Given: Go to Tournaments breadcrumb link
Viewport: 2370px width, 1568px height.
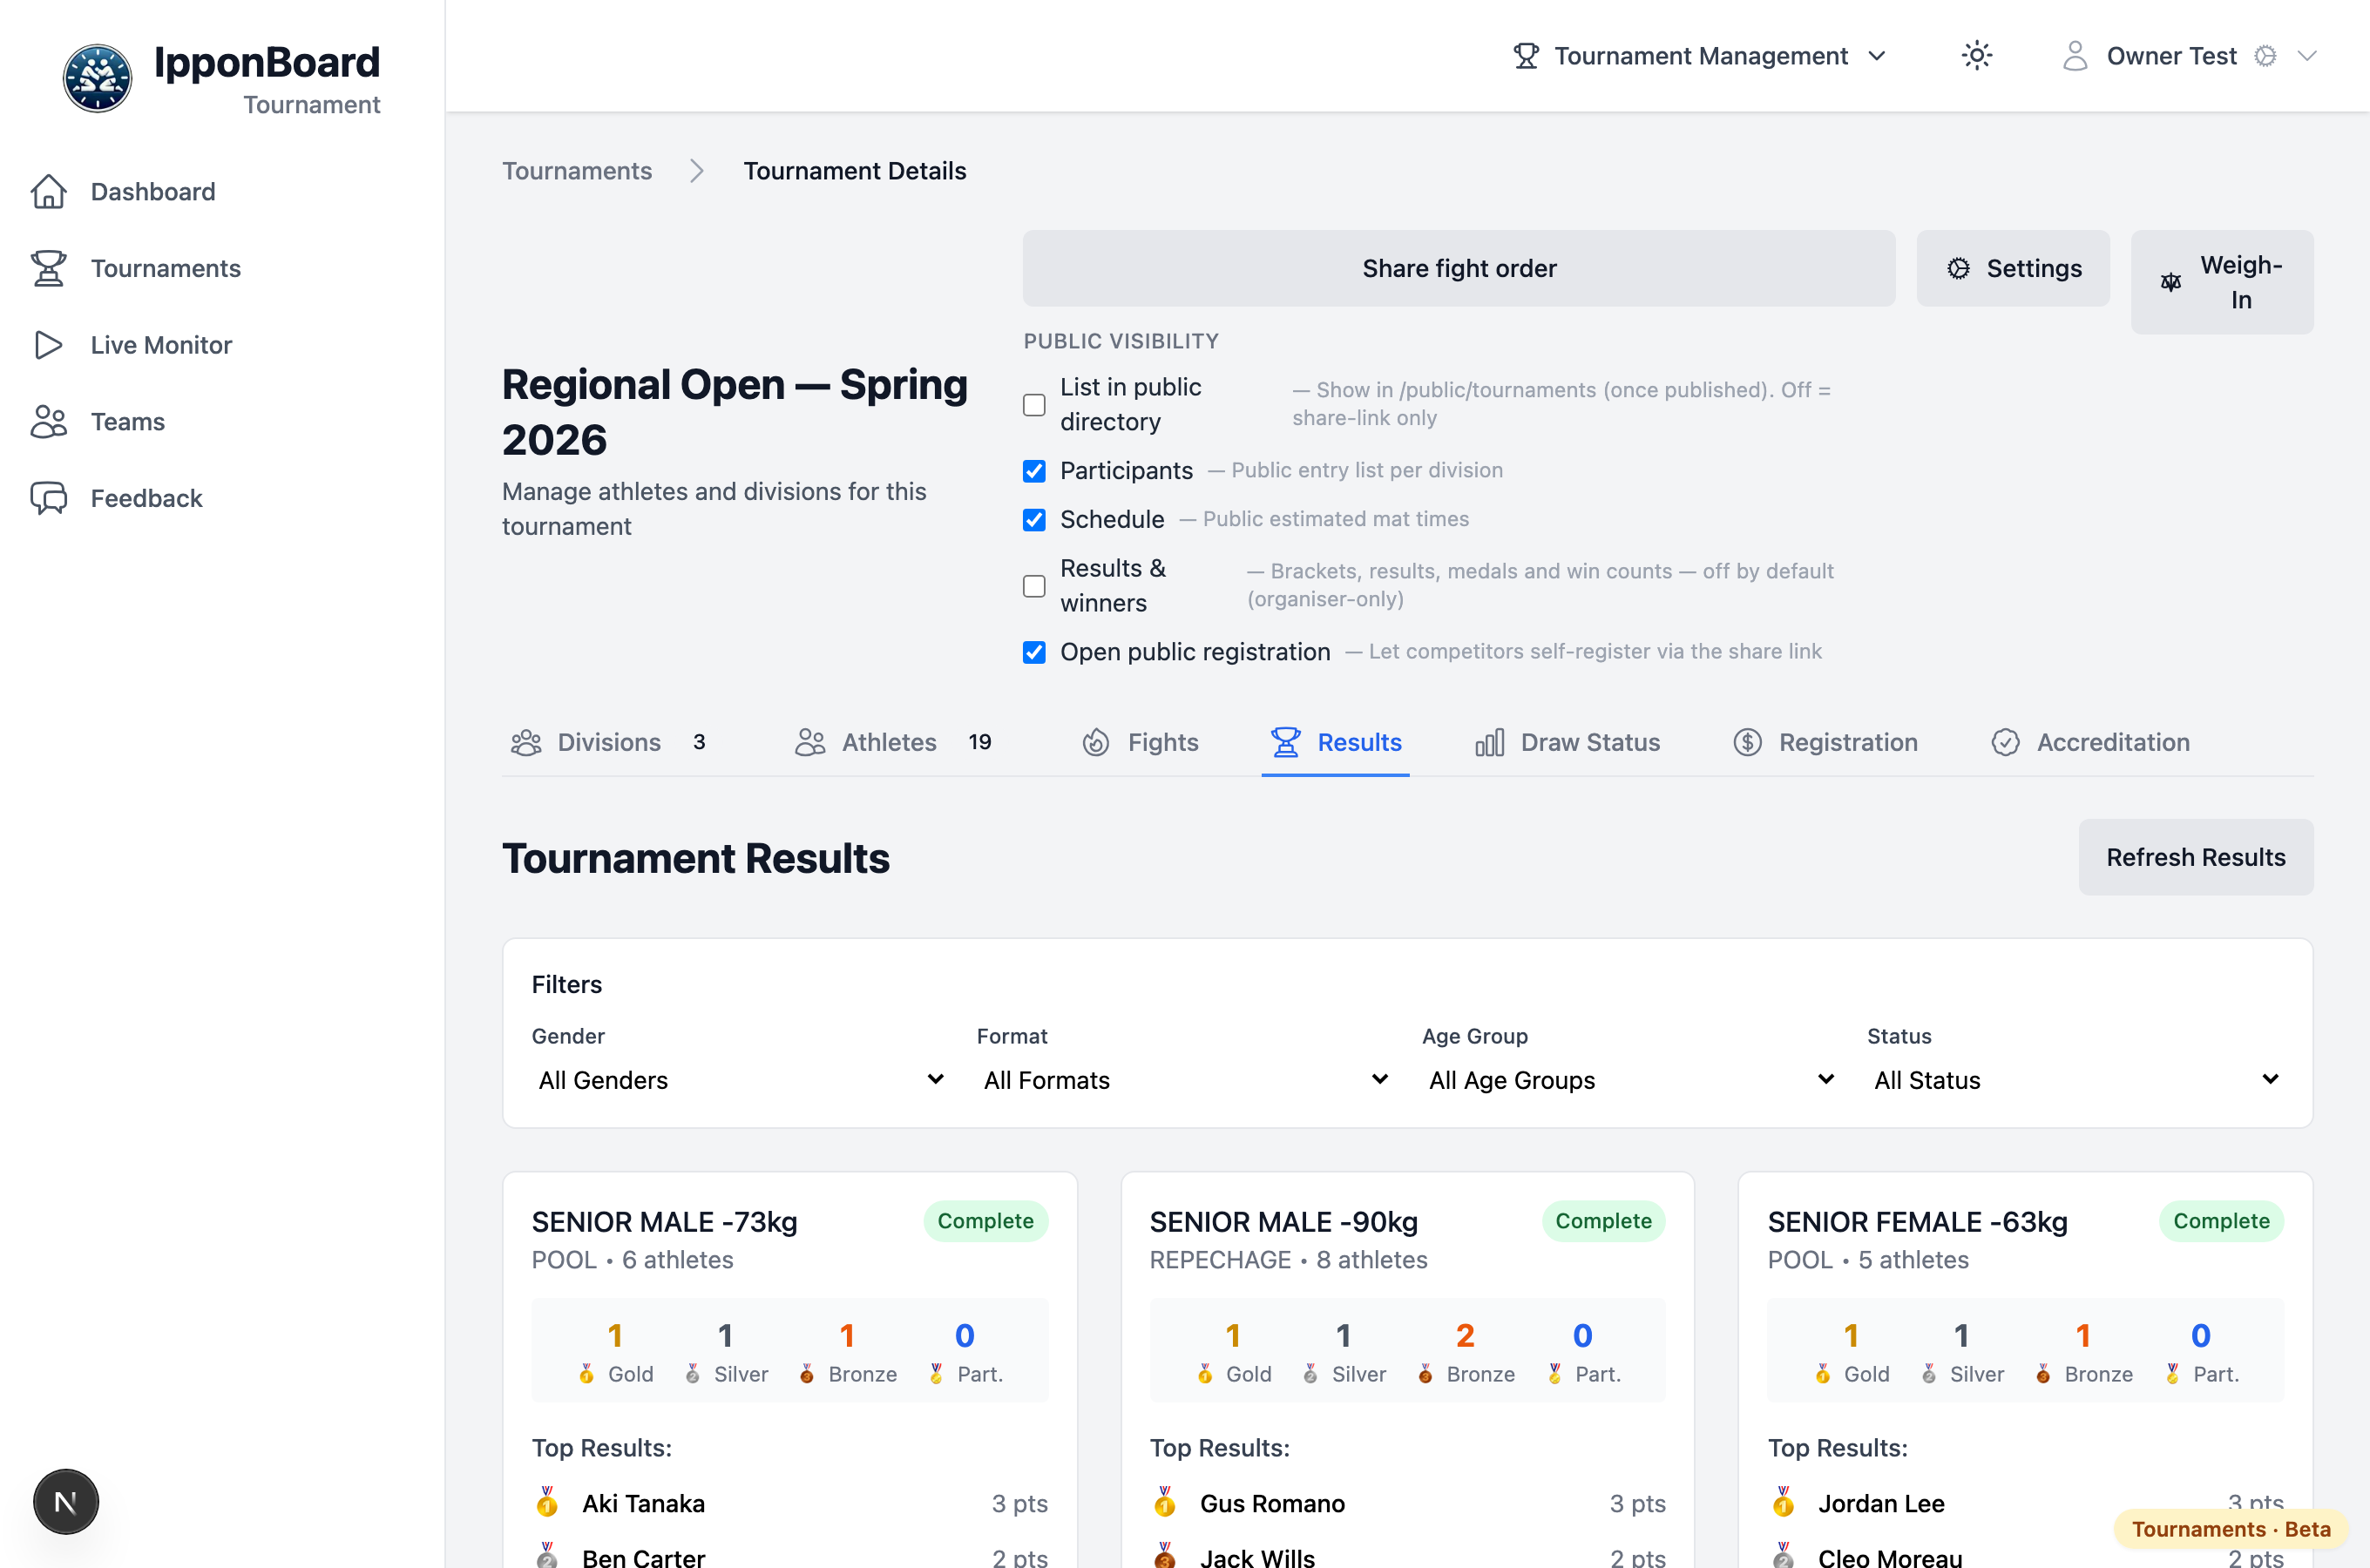Looking at the screenshot, I should point(577,171).
